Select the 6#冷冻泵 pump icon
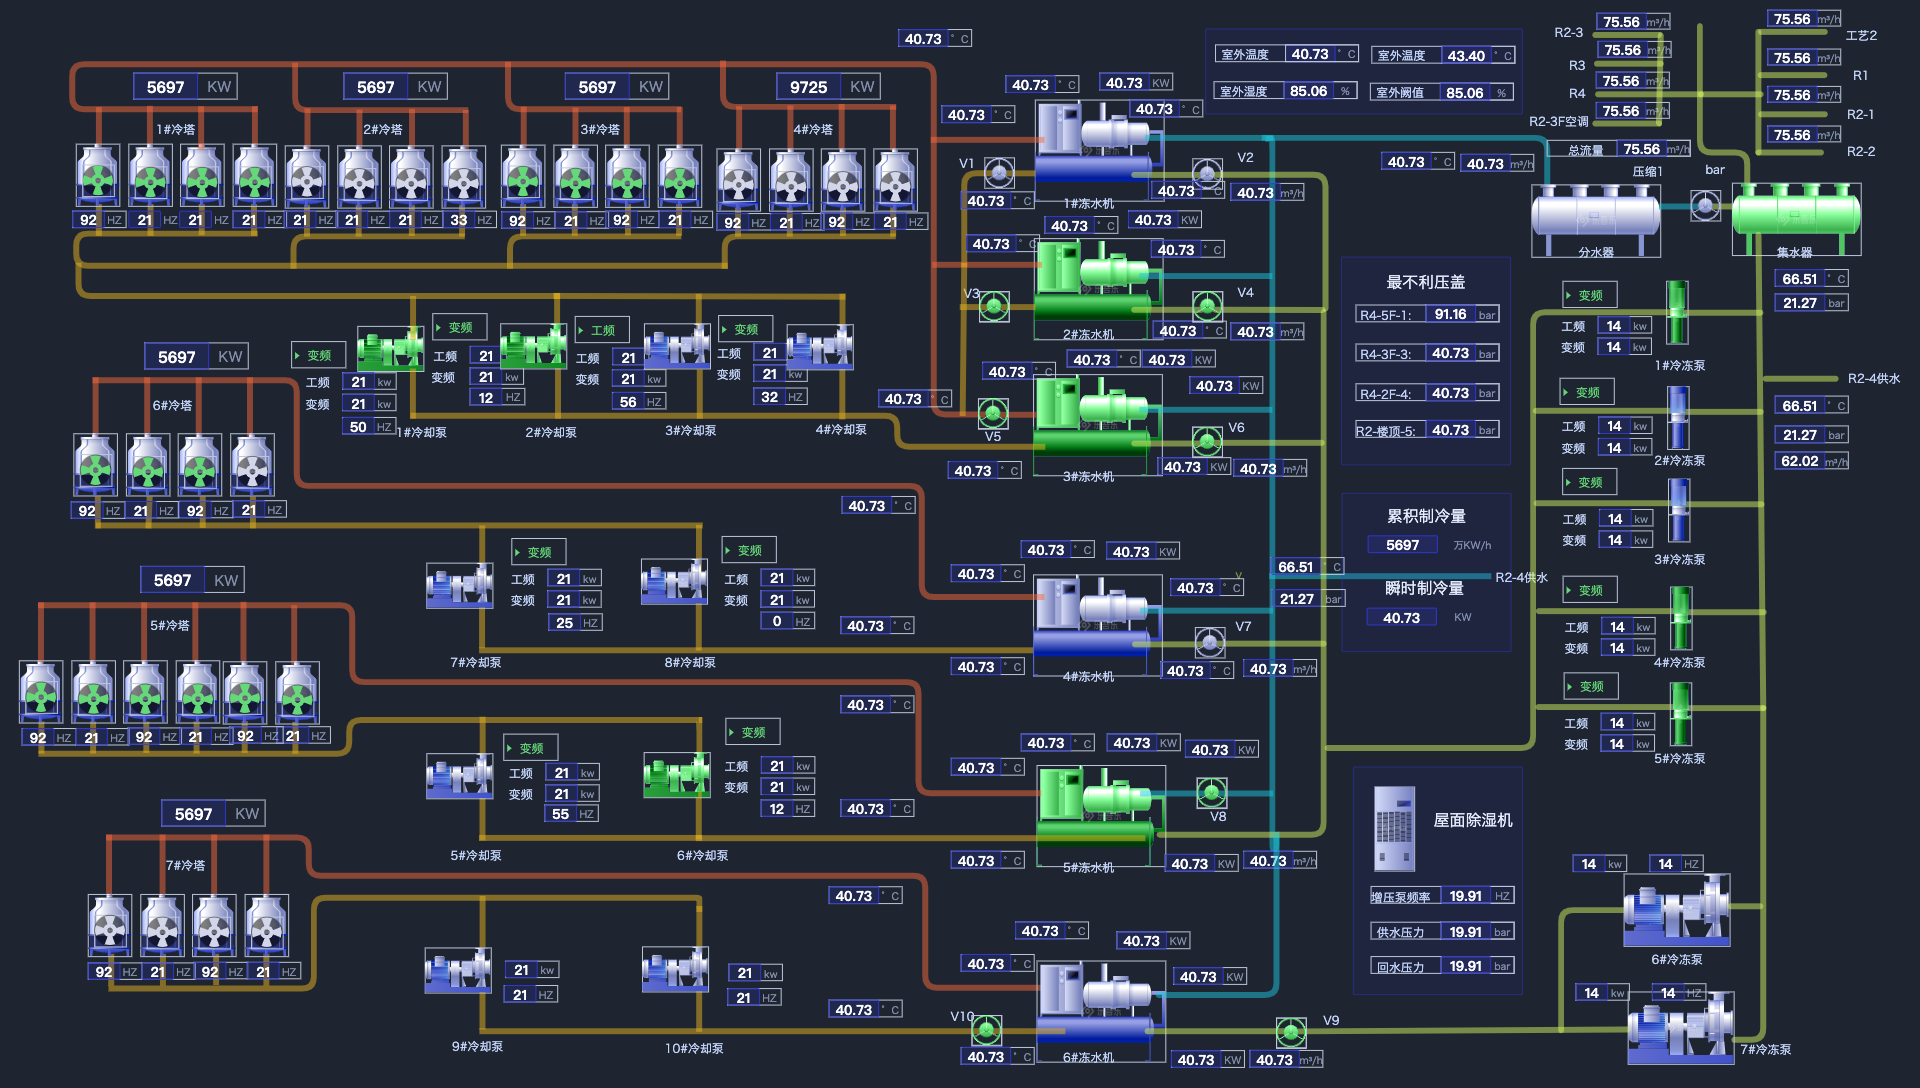This screenshot has height=1088, width=1920. (x=1676, y=911)
